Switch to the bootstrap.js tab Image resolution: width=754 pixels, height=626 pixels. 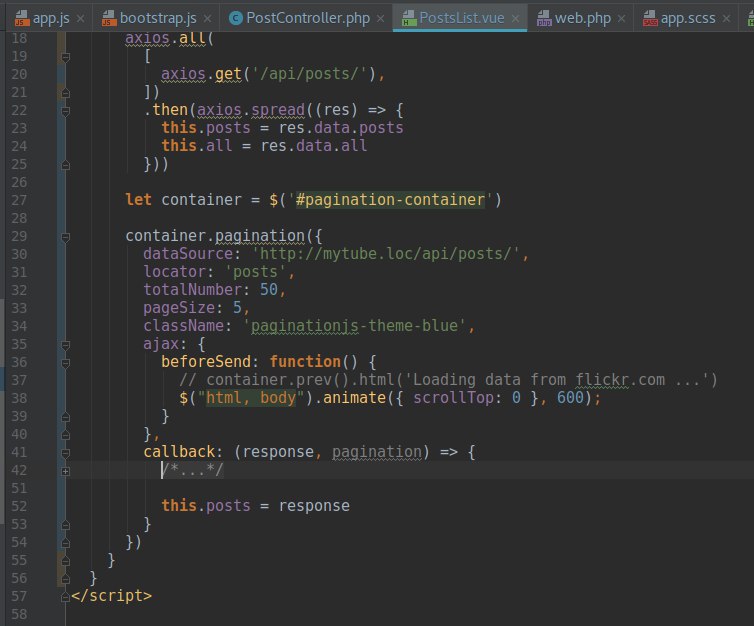[156, 18]
